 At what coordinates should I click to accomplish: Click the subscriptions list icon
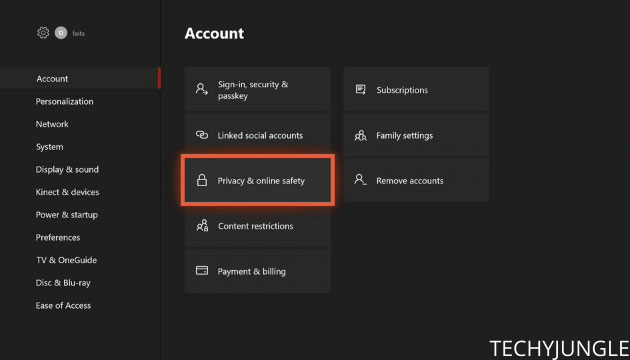(x=360, y=90)
